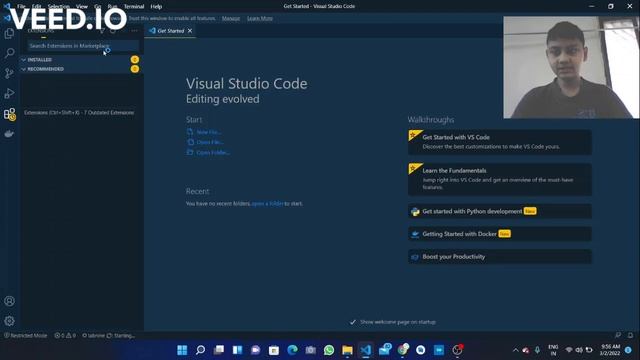640x360 pixels.
Task: Open Get started with Python development walkthrough
Action: [x=500, y=211]
